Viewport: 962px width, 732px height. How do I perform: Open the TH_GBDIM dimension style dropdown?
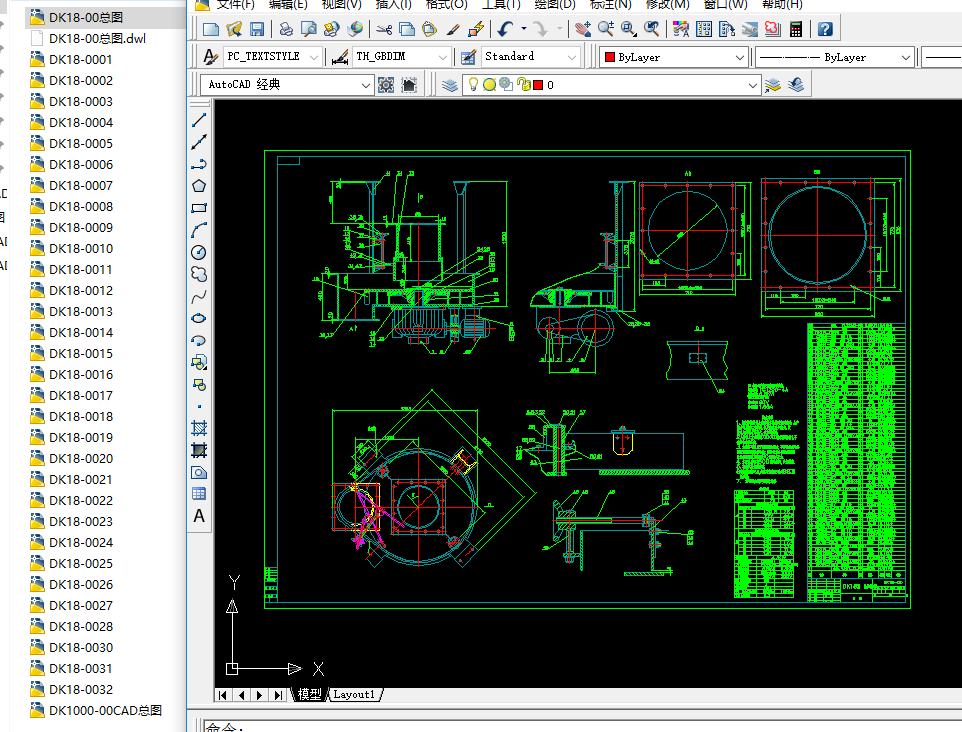click(x=443, y=57)
